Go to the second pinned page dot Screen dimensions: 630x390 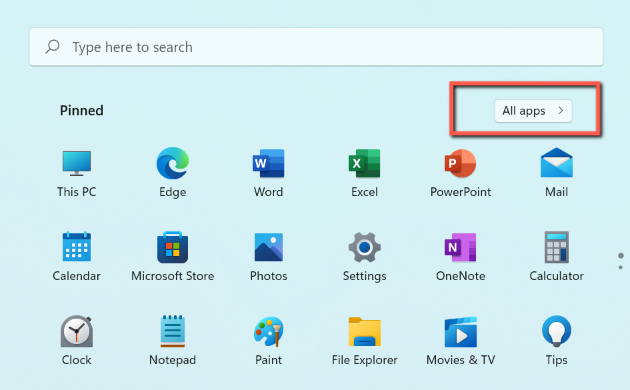pyautogui.click(x=621, y=267)
